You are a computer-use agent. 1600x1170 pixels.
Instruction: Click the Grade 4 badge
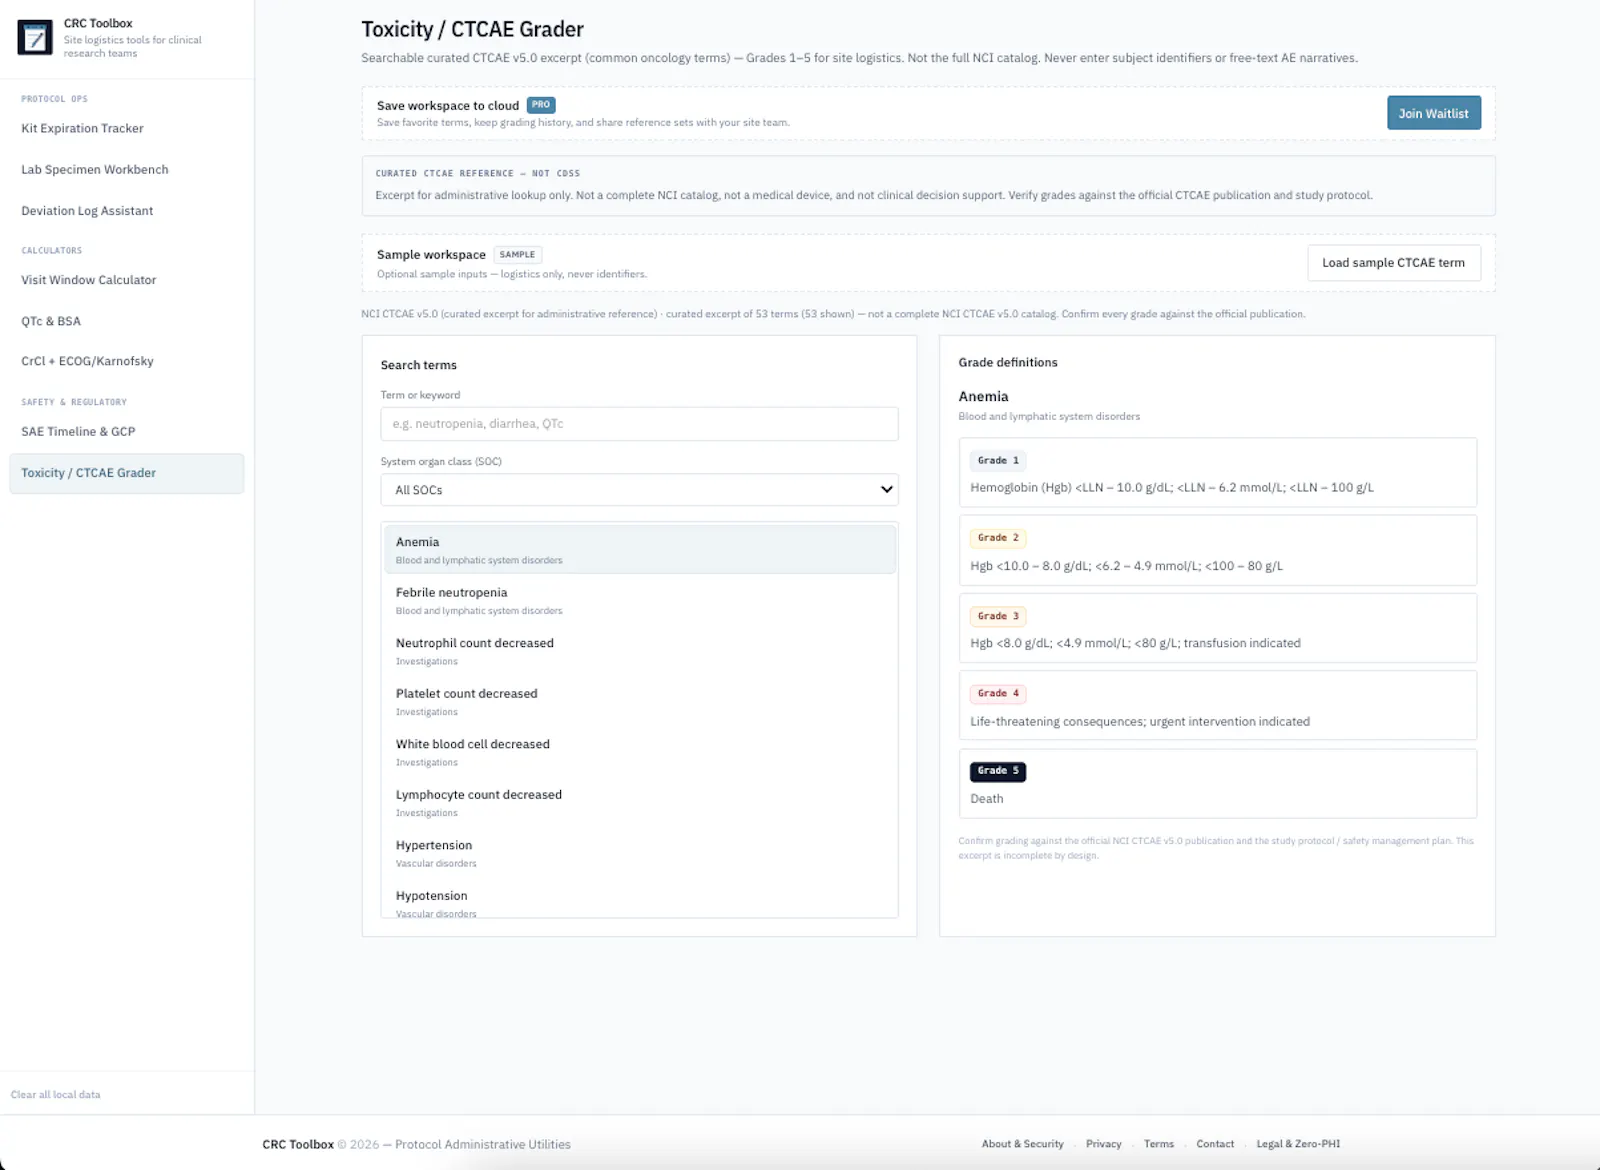point(998,693)
